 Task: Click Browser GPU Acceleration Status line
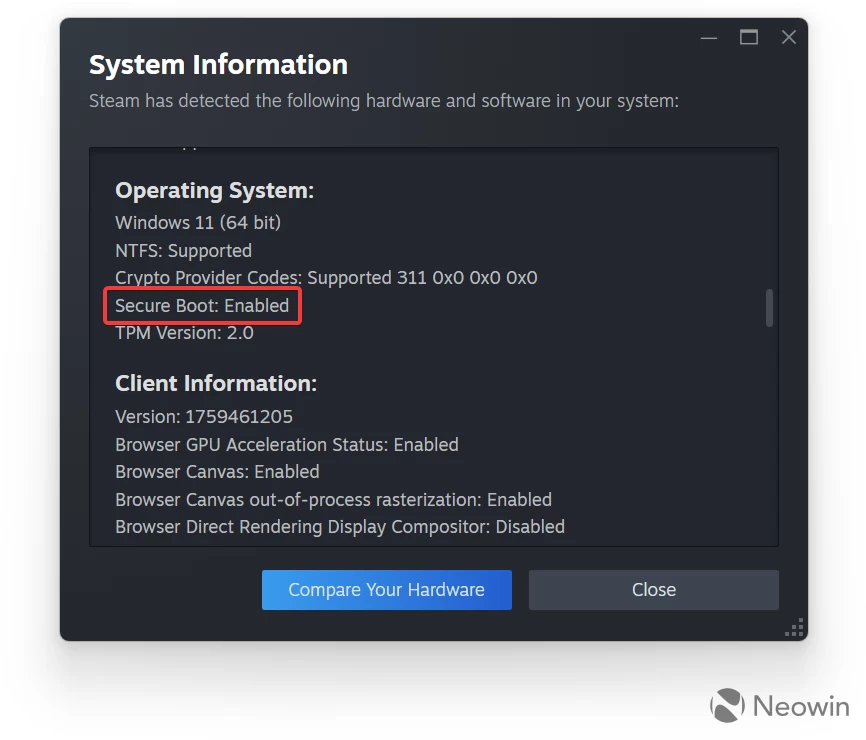pyautogui.click(x=287, y=445)
